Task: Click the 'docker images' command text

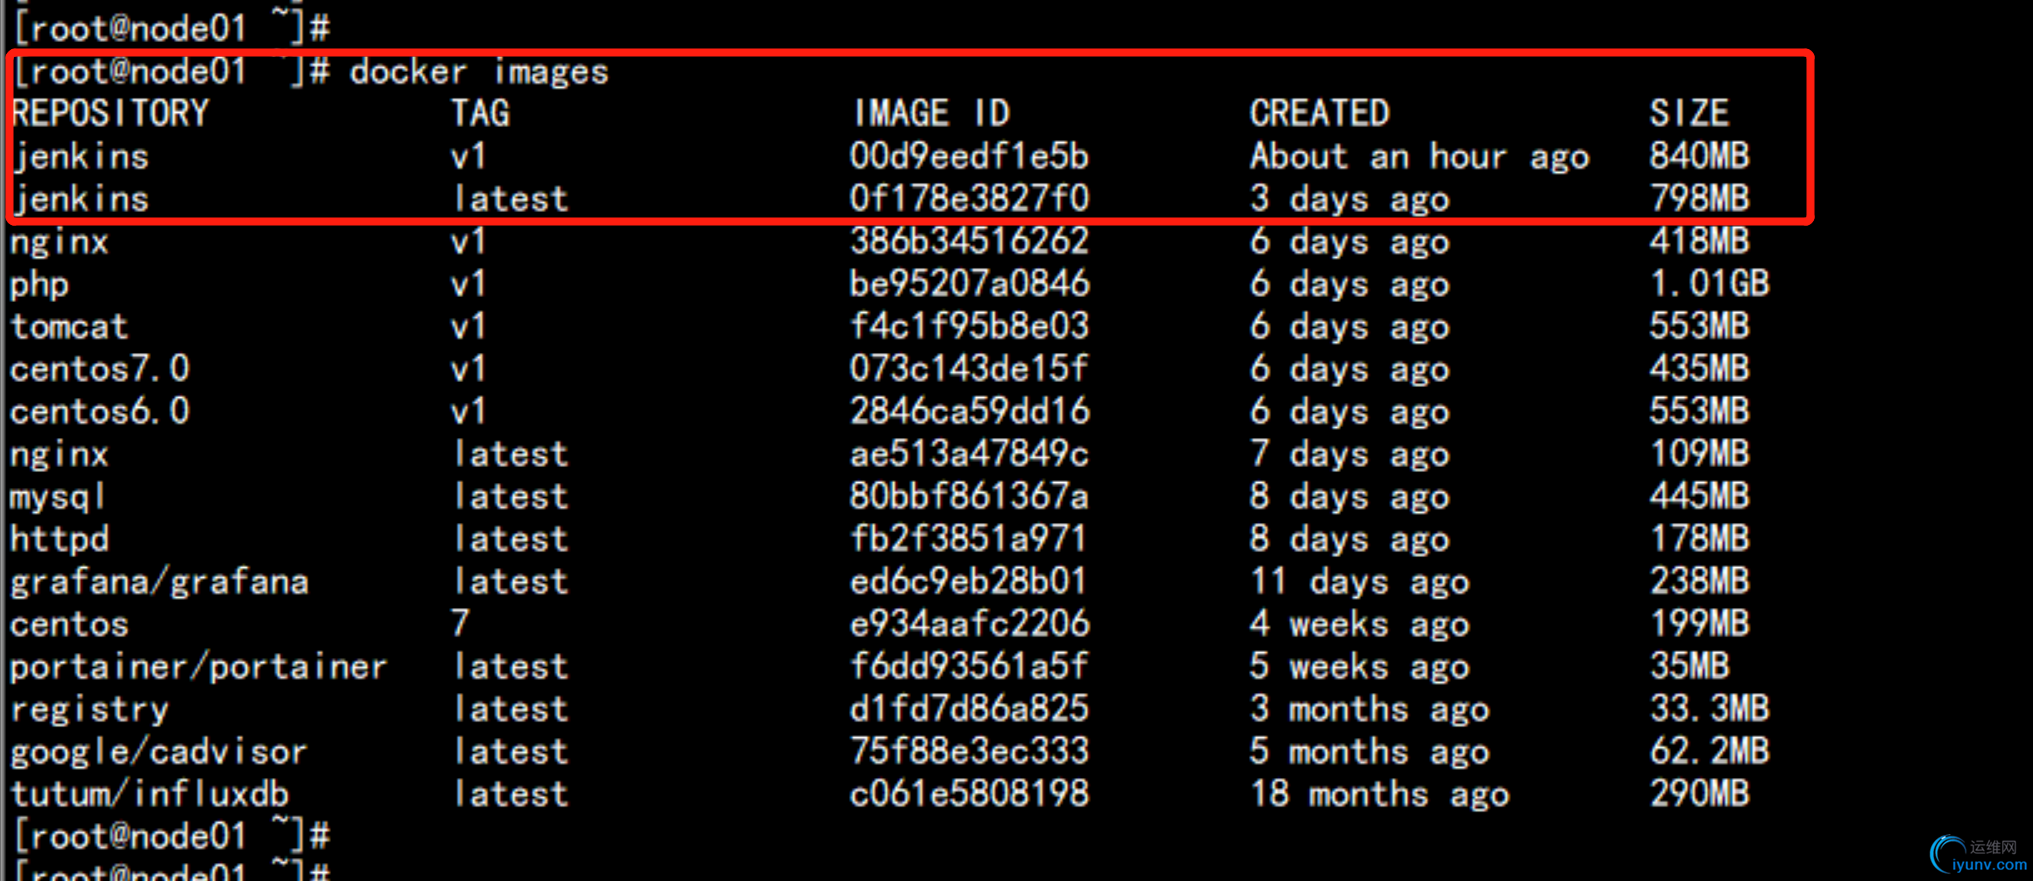Action: tap(479, 72)
